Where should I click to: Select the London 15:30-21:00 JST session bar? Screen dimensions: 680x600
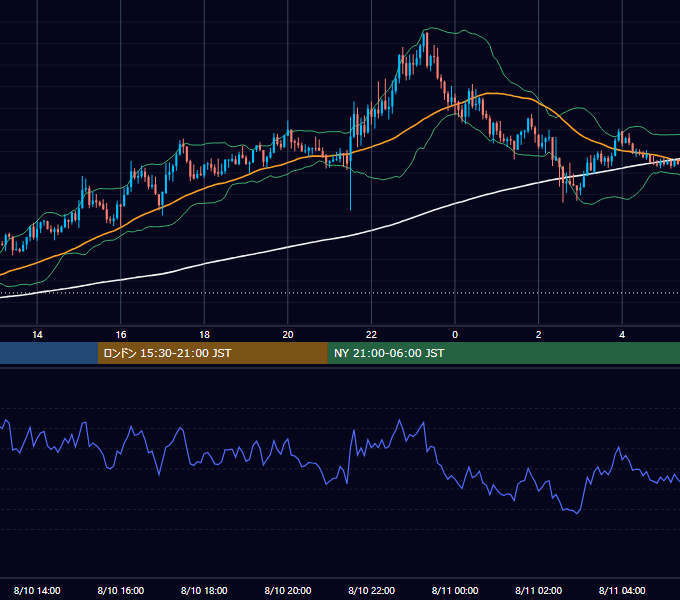pyautogui.click(x=212, y=353)
